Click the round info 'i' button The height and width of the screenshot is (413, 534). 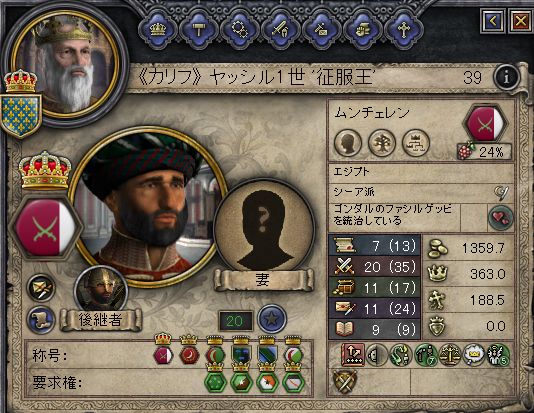(x=507, y=77)
